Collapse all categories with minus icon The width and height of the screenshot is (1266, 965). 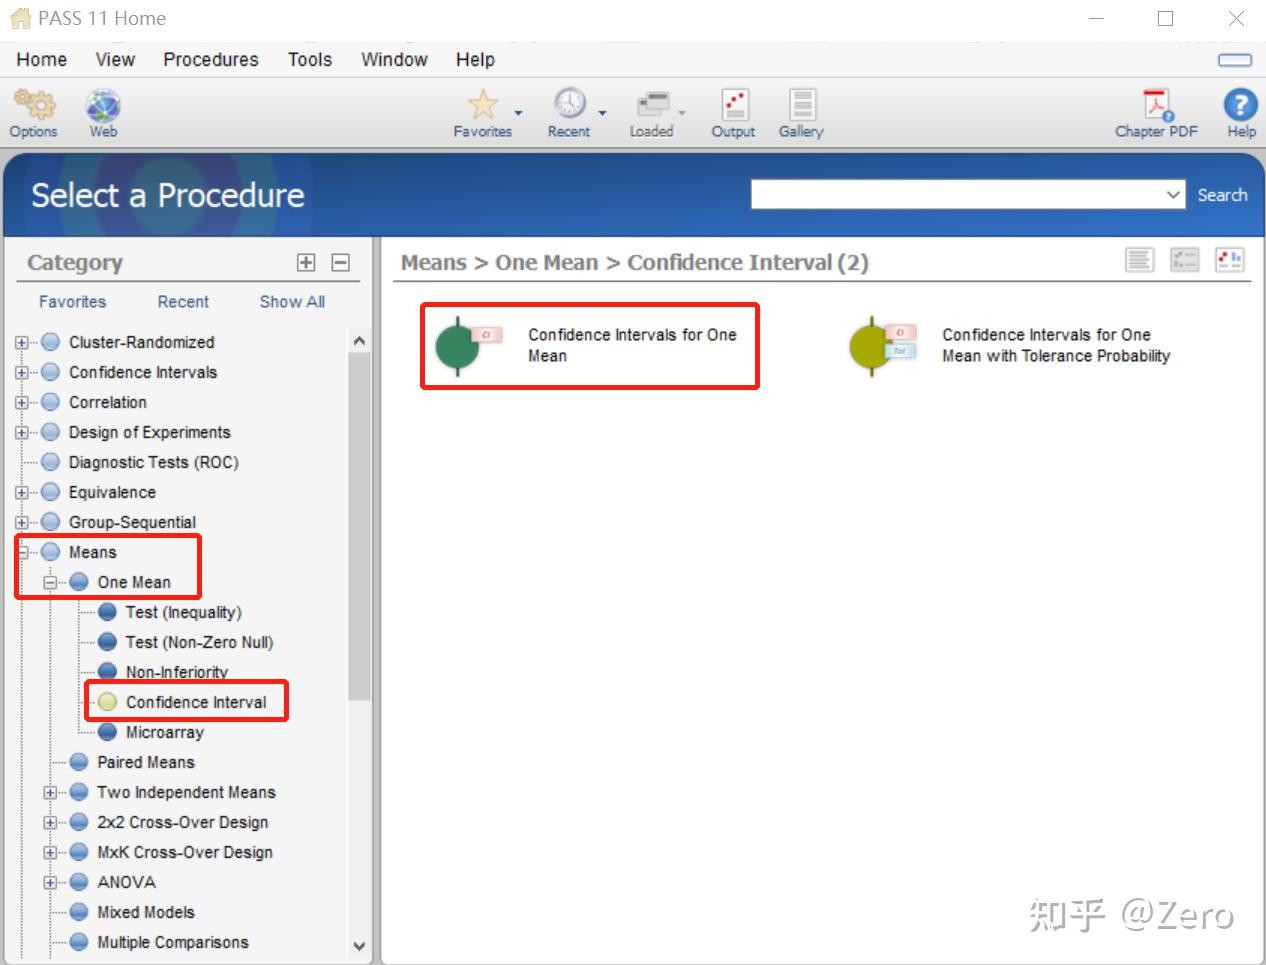point(340,262)
